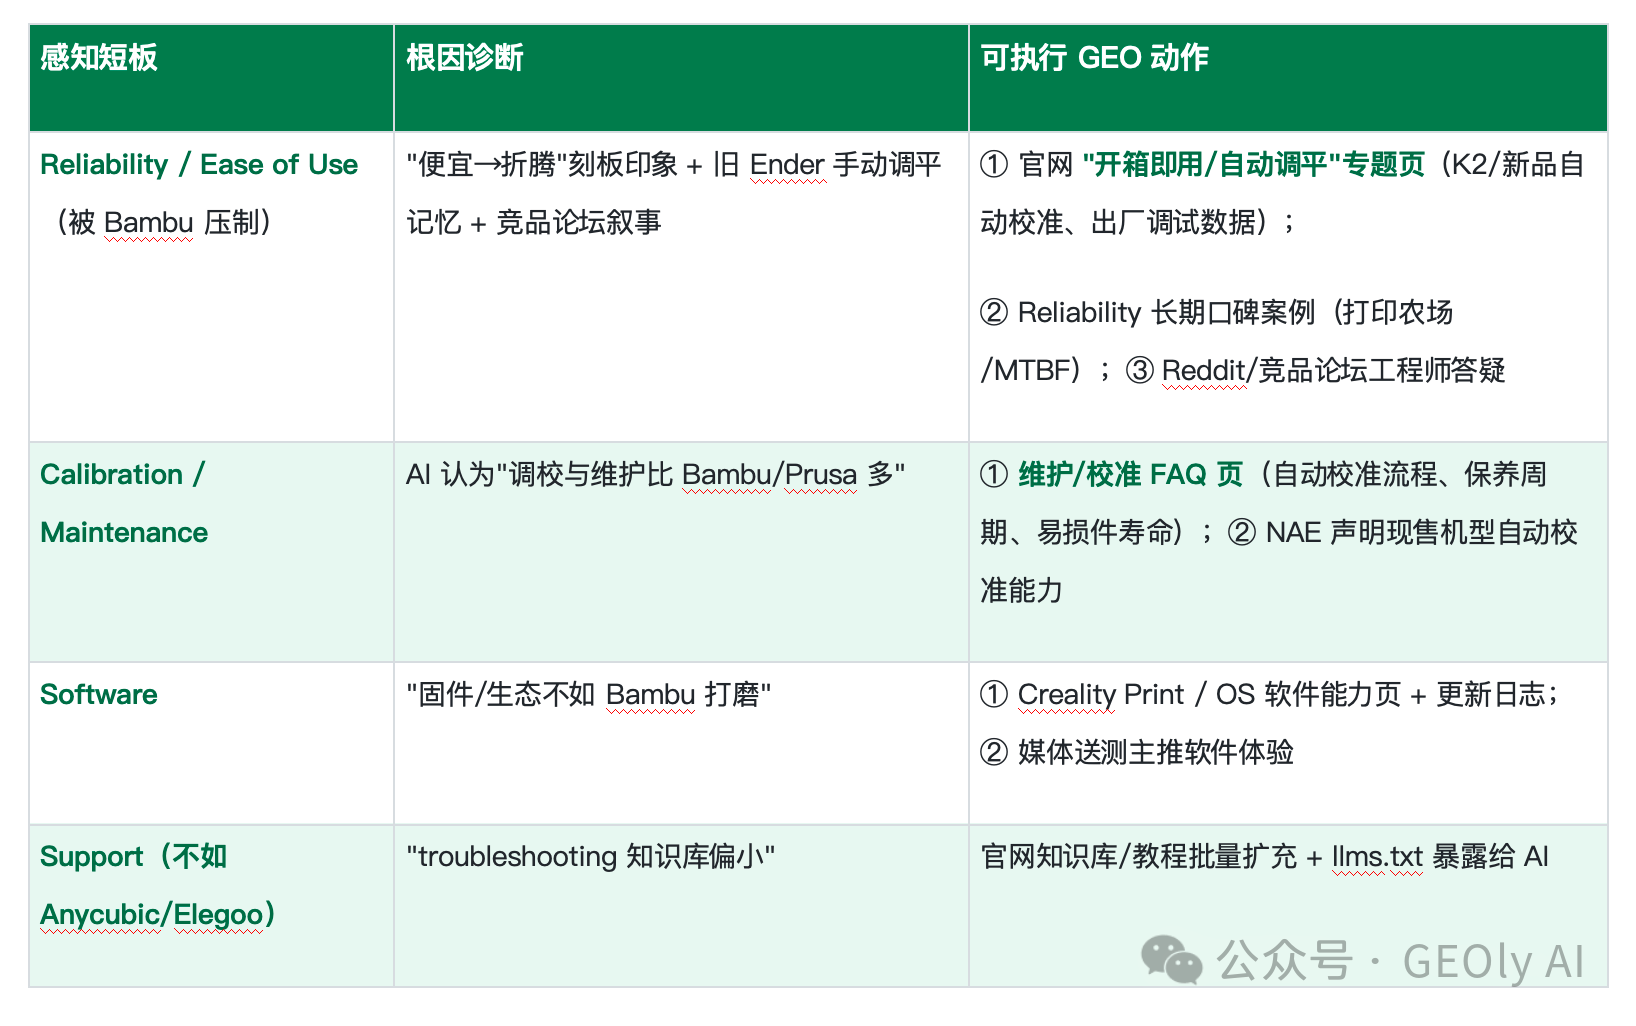Click the text "Support (不如"

click(134, 856)
